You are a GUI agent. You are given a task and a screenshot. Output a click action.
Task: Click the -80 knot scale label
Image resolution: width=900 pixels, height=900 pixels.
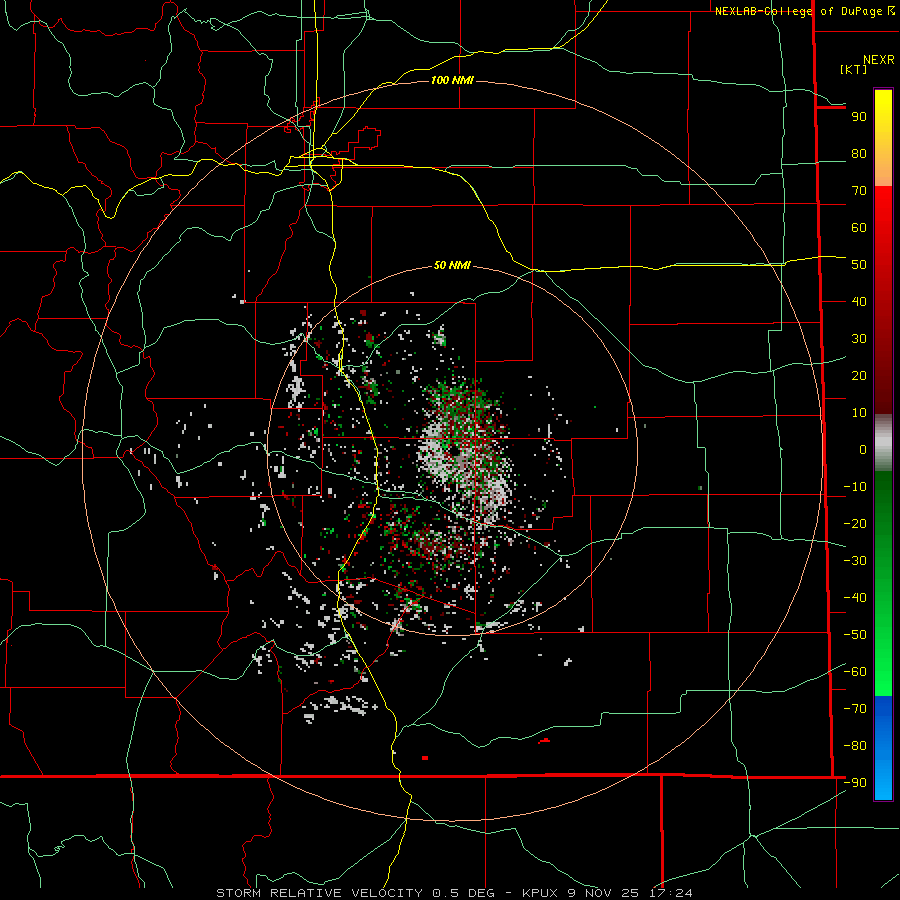pyautogui.click(x=855, y=746)
